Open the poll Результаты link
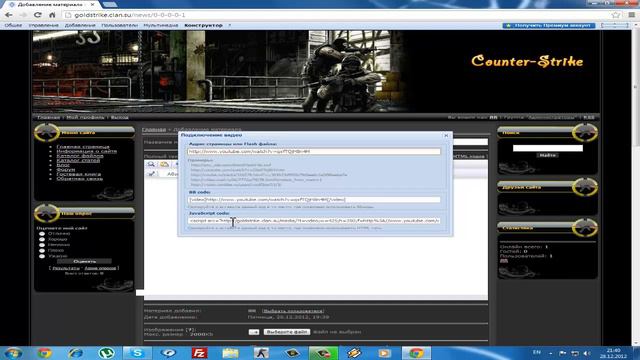640x360 pixels. tap(66, 268)
